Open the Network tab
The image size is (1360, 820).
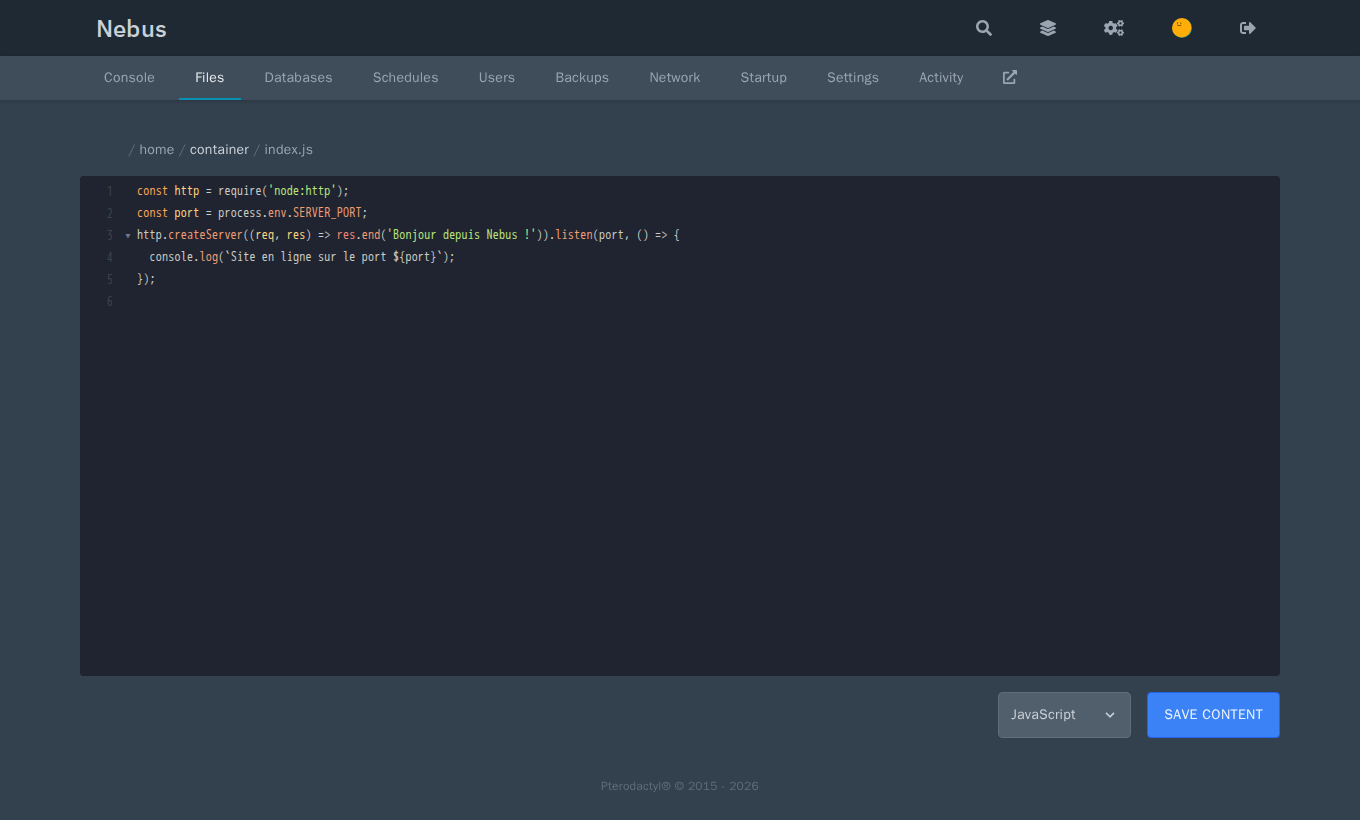675,78
